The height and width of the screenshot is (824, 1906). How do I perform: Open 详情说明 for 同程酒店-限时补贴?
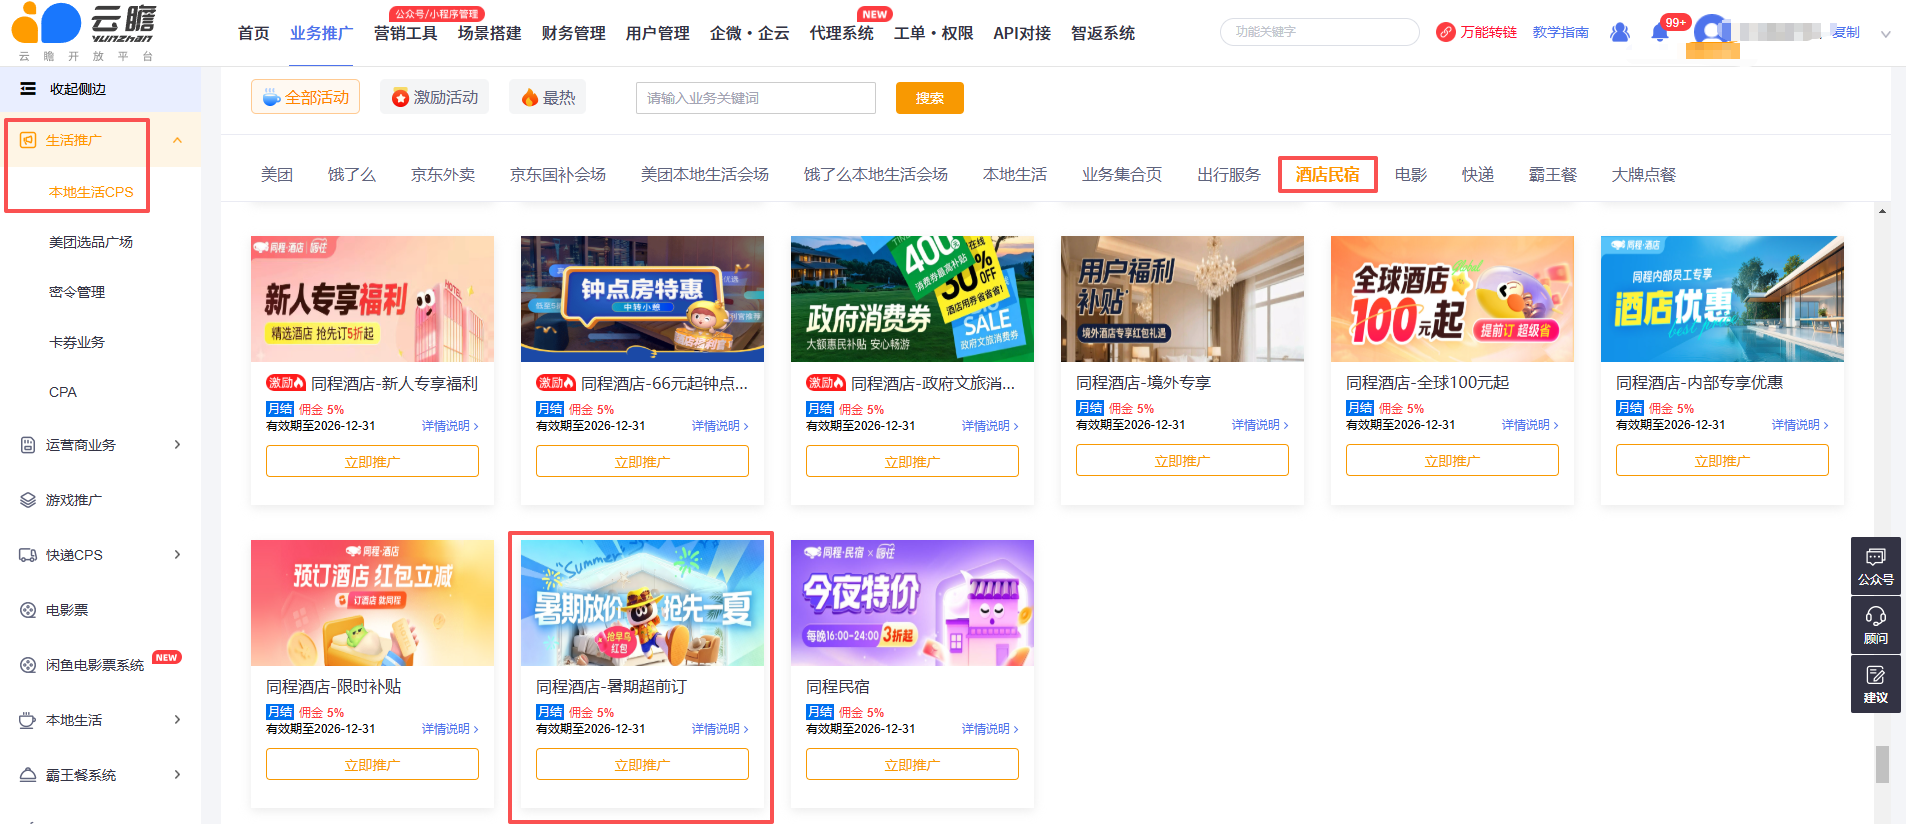coord(450,729)
